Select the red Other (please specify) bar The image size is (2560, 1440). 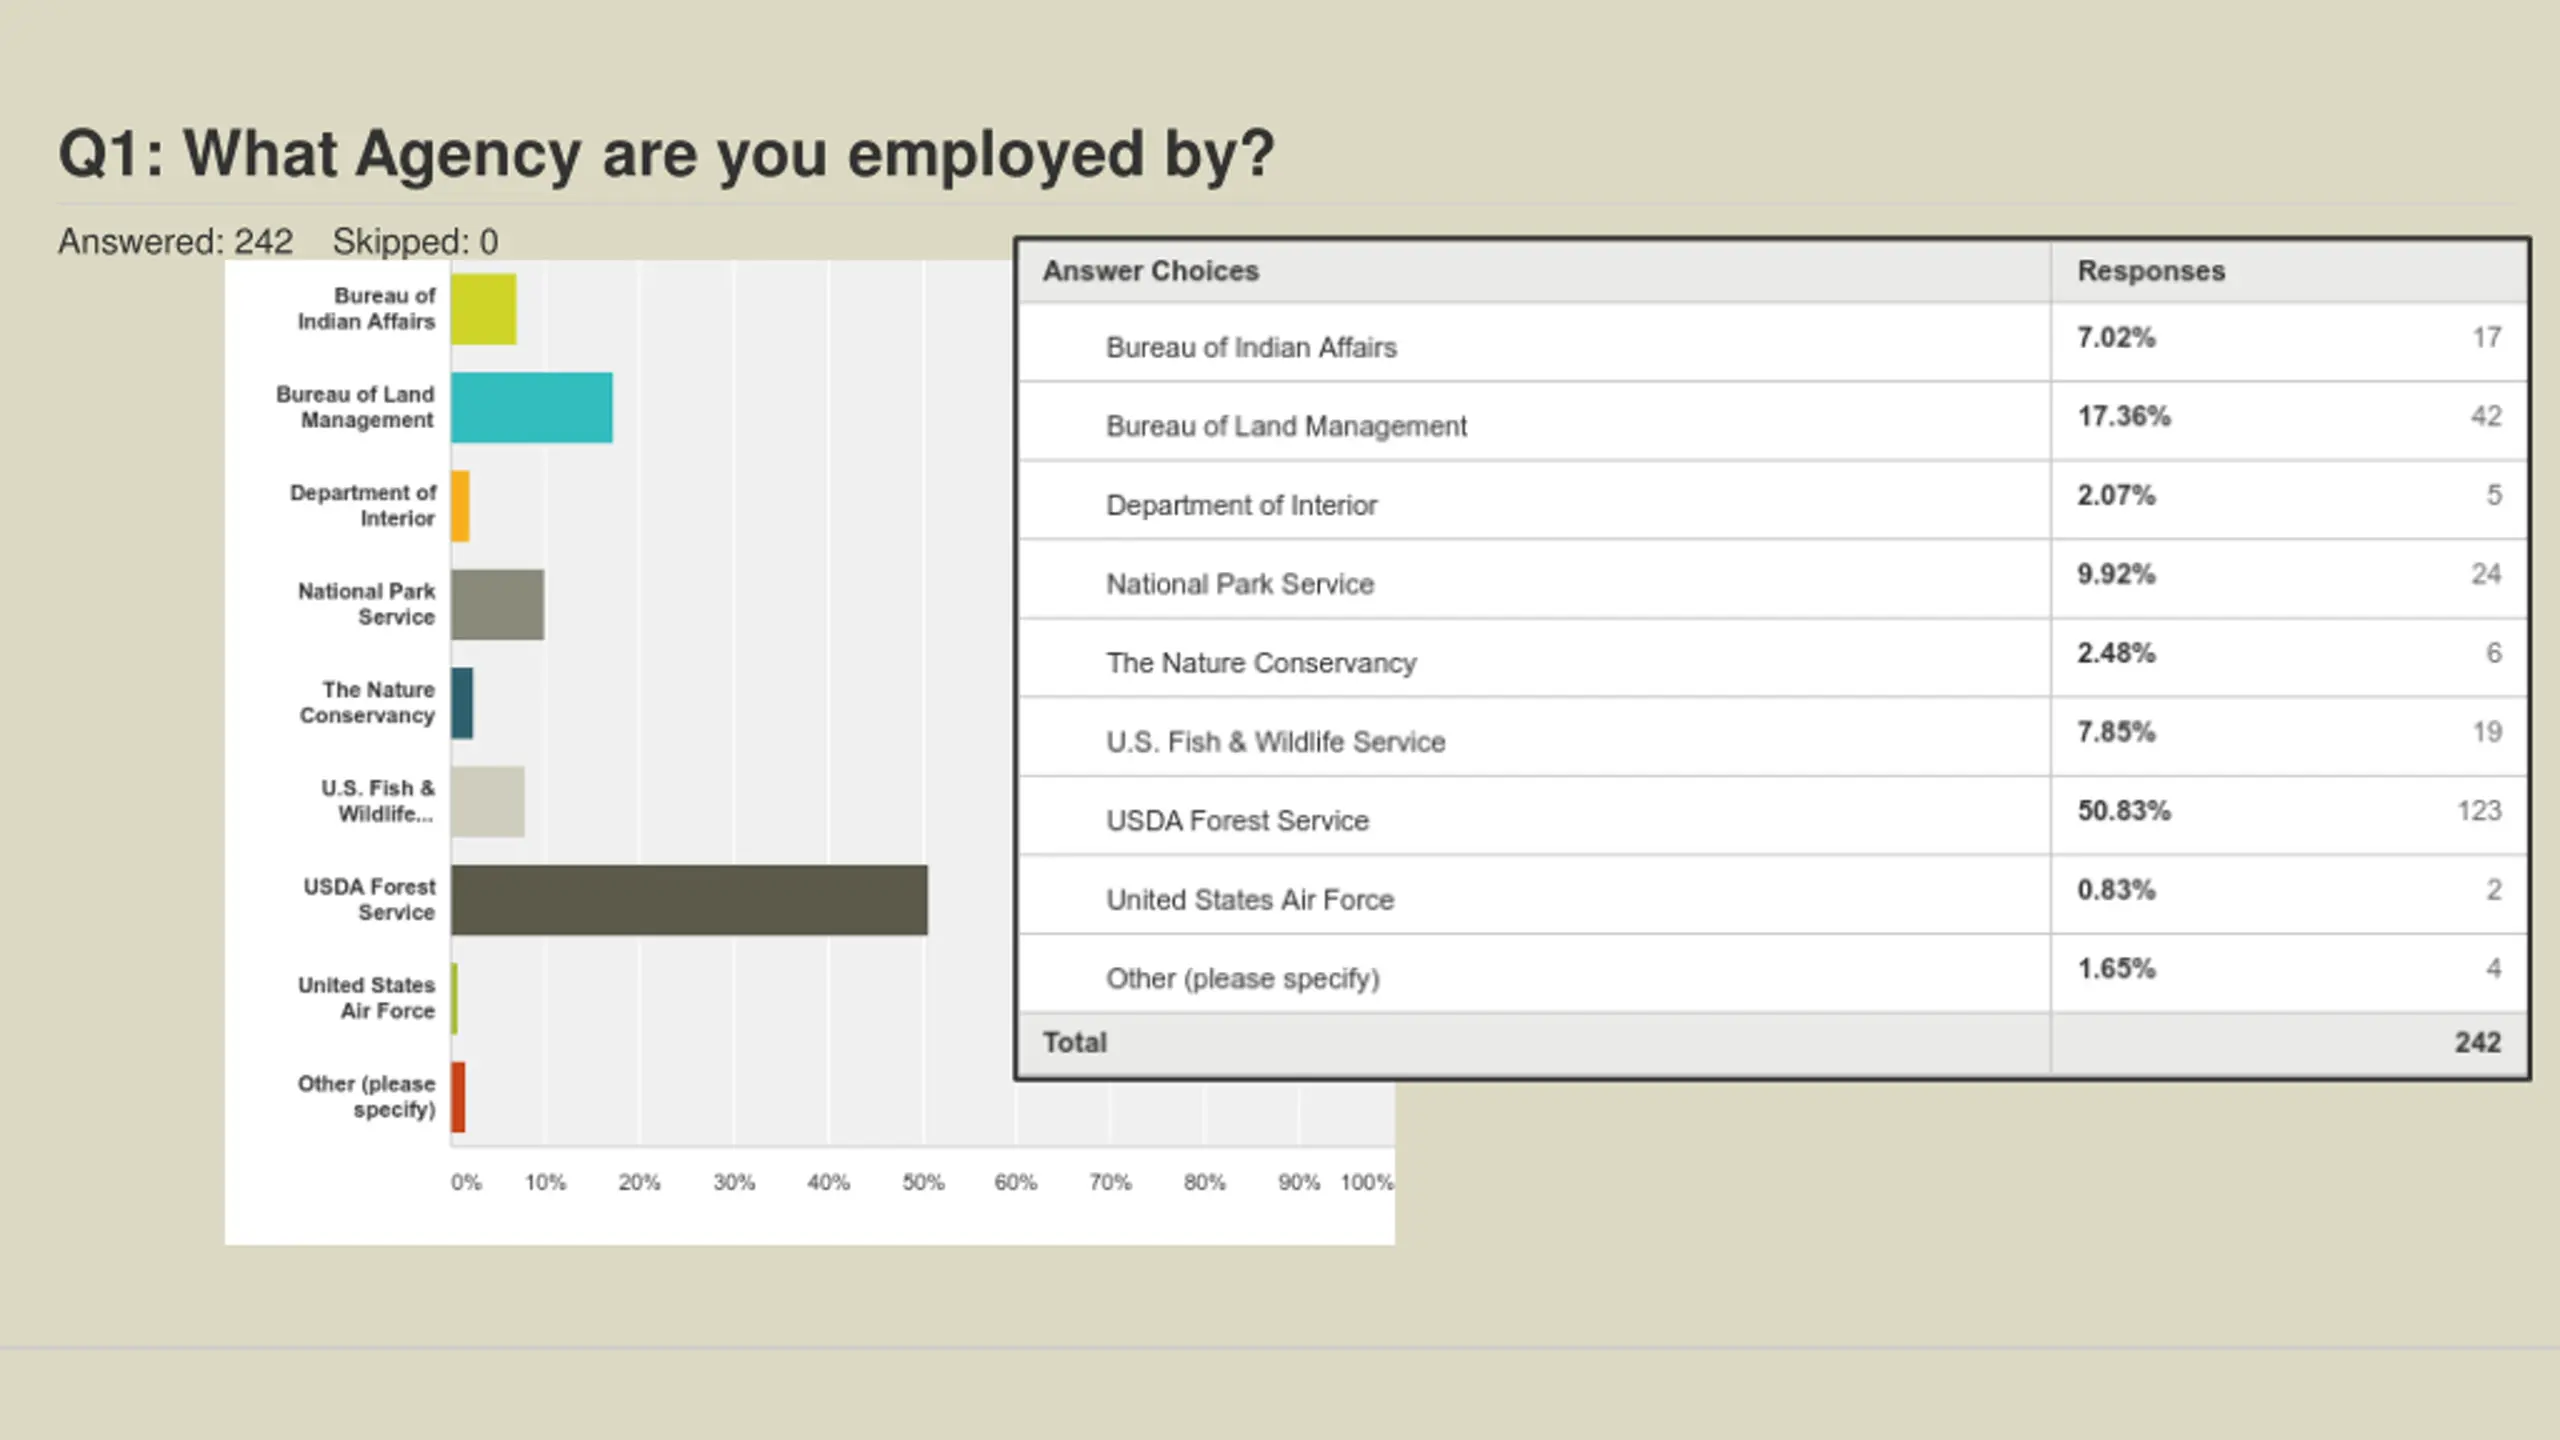[458, 1097]
